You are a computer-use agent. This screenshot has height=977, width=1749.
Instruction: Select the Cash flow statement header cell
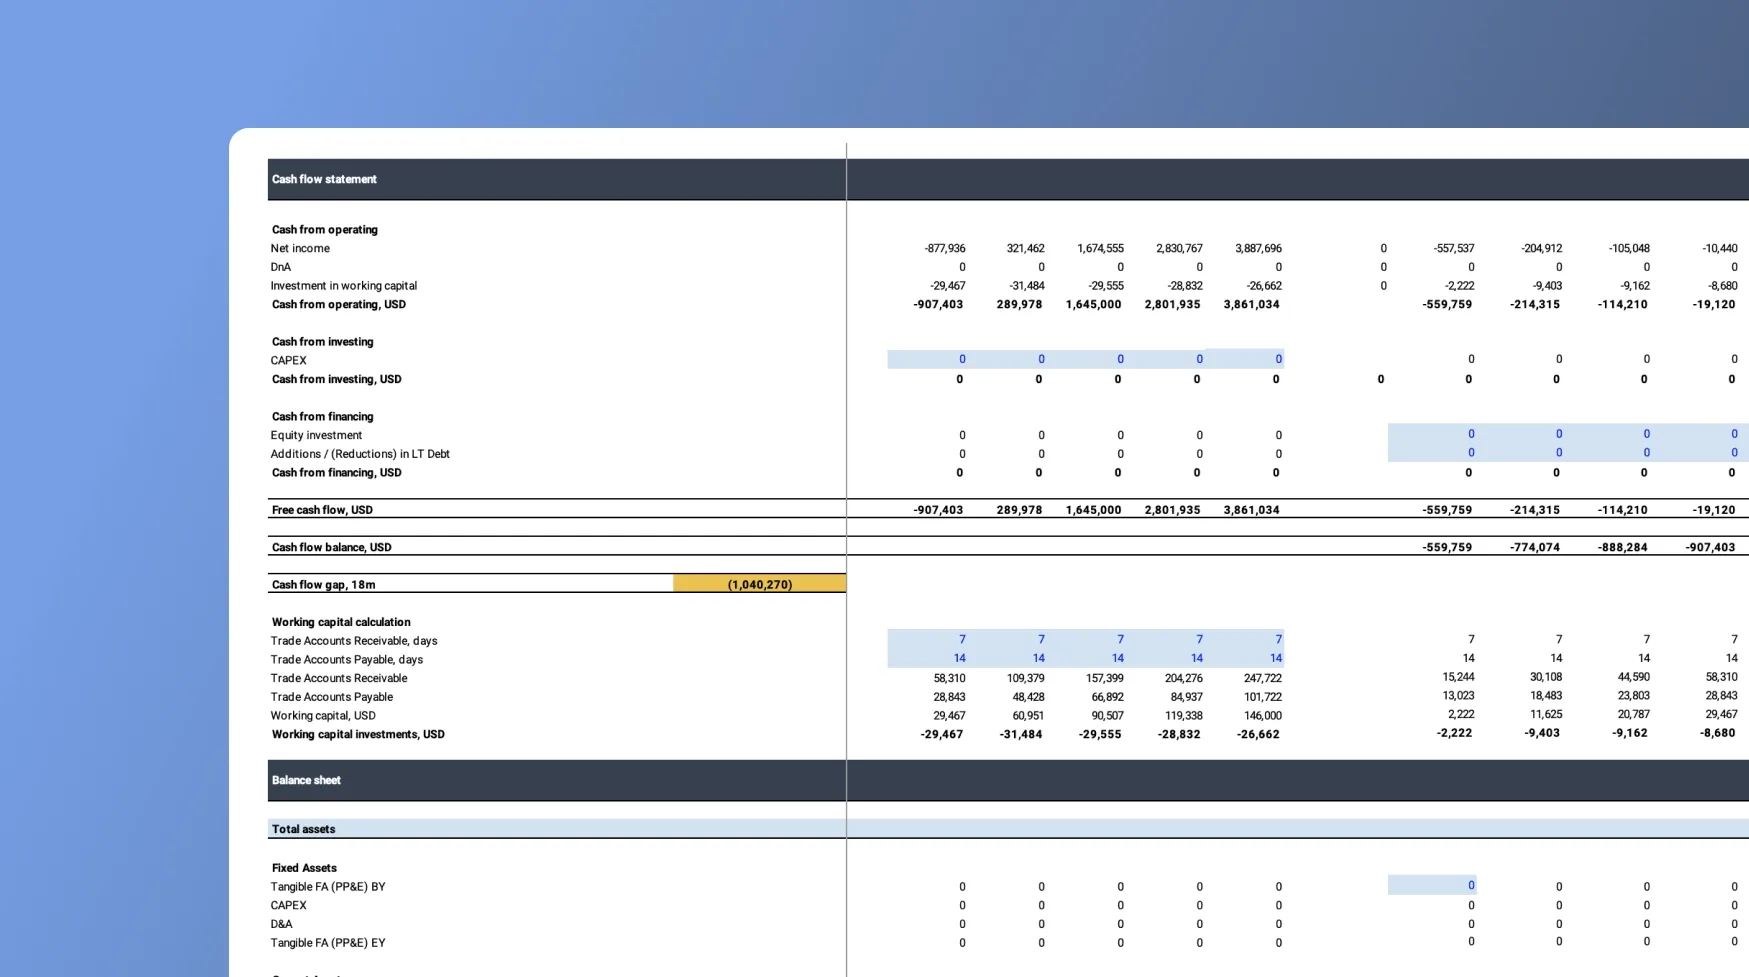point(324,180)
